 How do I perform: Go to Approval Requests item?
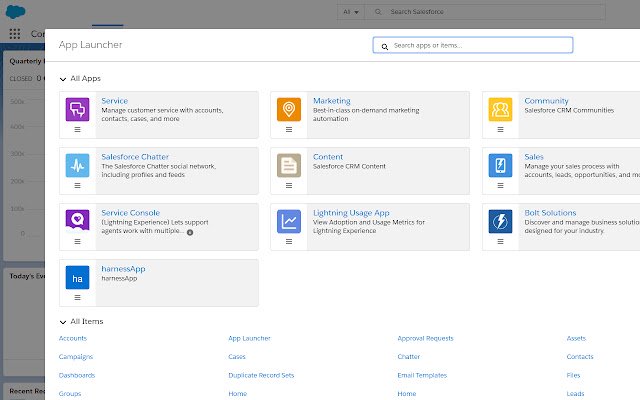pos(425,338)
